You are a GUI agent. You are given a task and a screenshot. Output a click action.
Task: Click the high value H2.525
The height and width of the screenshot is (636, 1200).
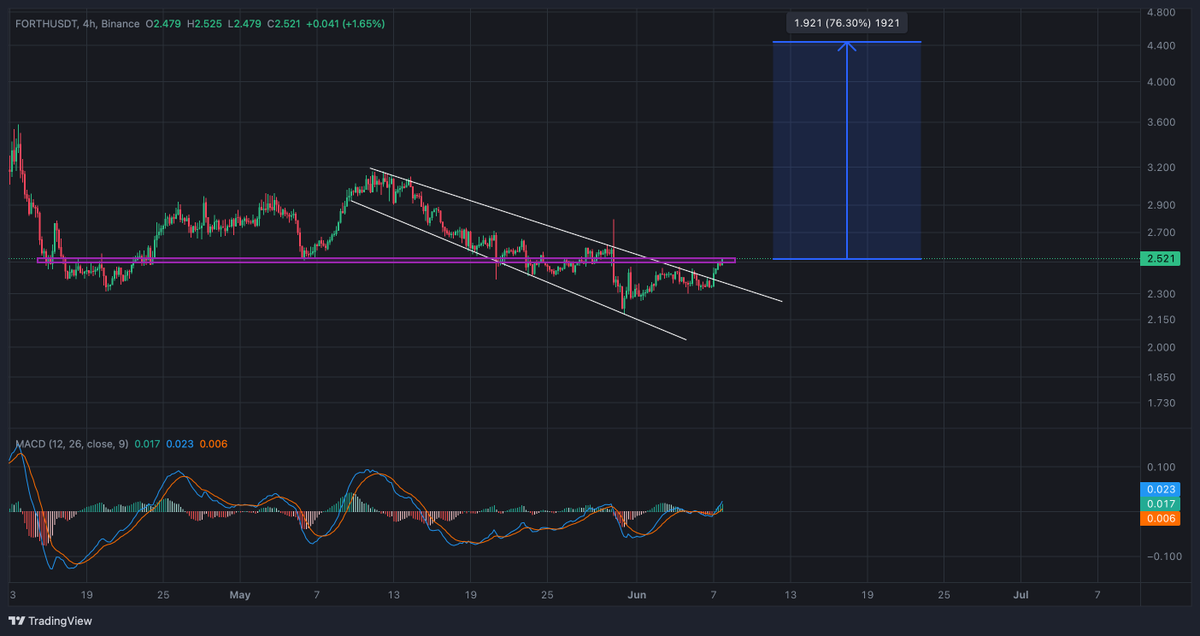tap(207, 23)
